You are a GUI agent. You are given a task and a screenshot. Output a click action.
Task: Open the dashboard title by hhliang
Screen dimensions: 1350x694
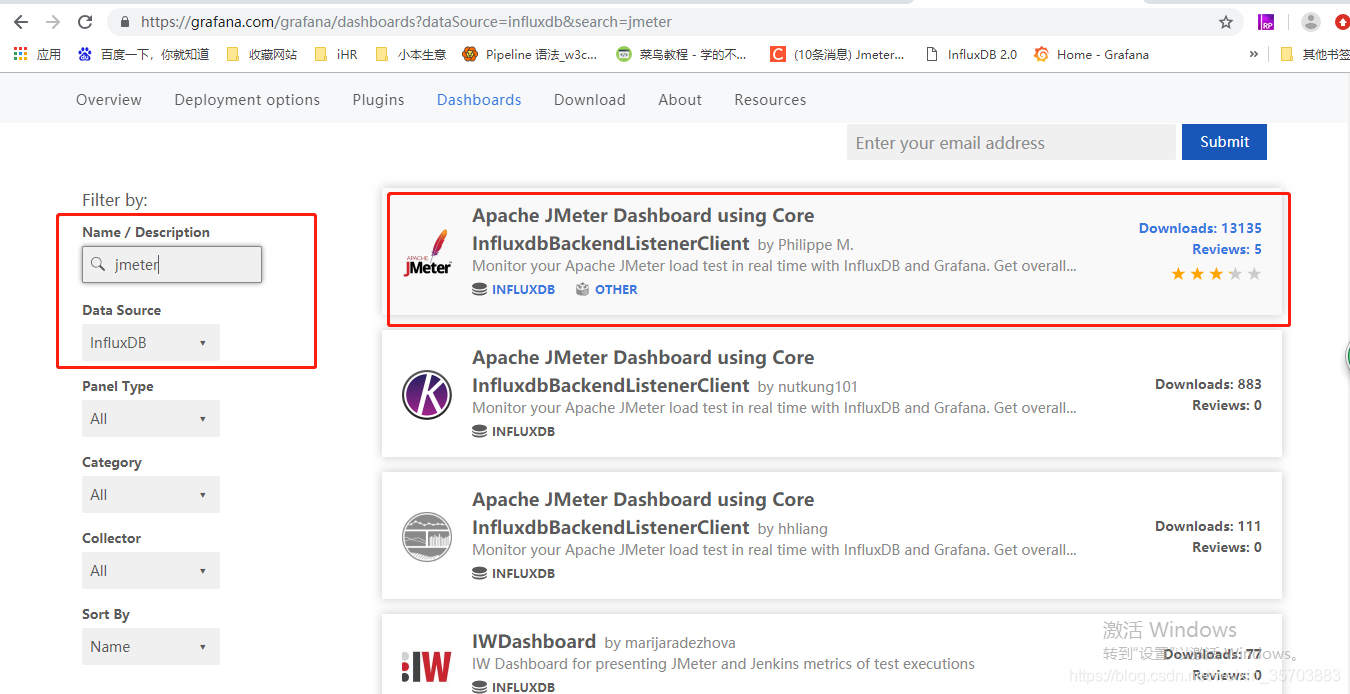tap(643, 513)
